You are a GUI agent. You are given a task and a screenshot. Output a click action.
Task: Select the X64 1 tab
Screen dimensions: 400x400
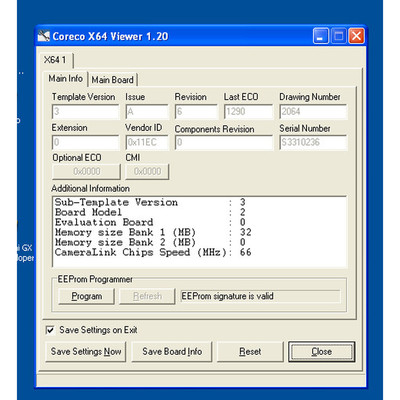(55, 60)
